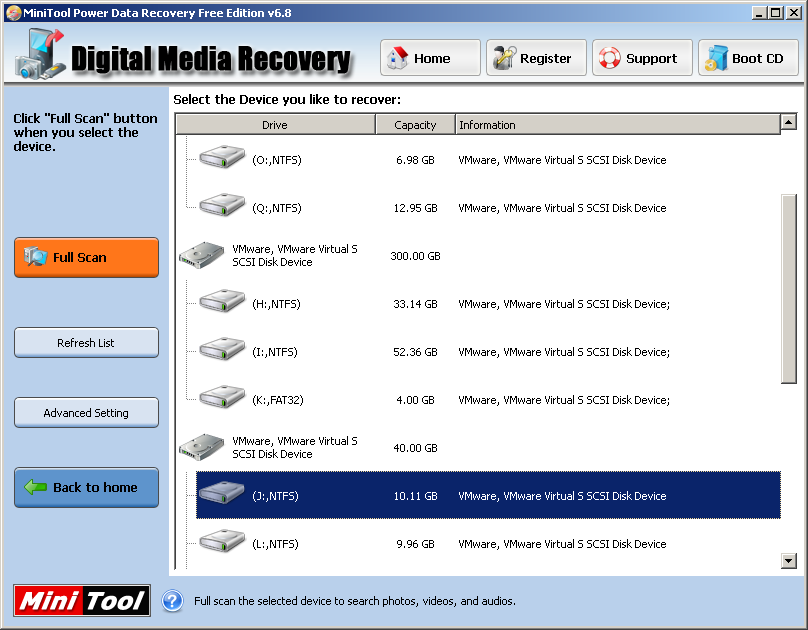The width and height of the screenshot is (808, 630).
Task: Click Refresh List button
Action: (87, 343)
